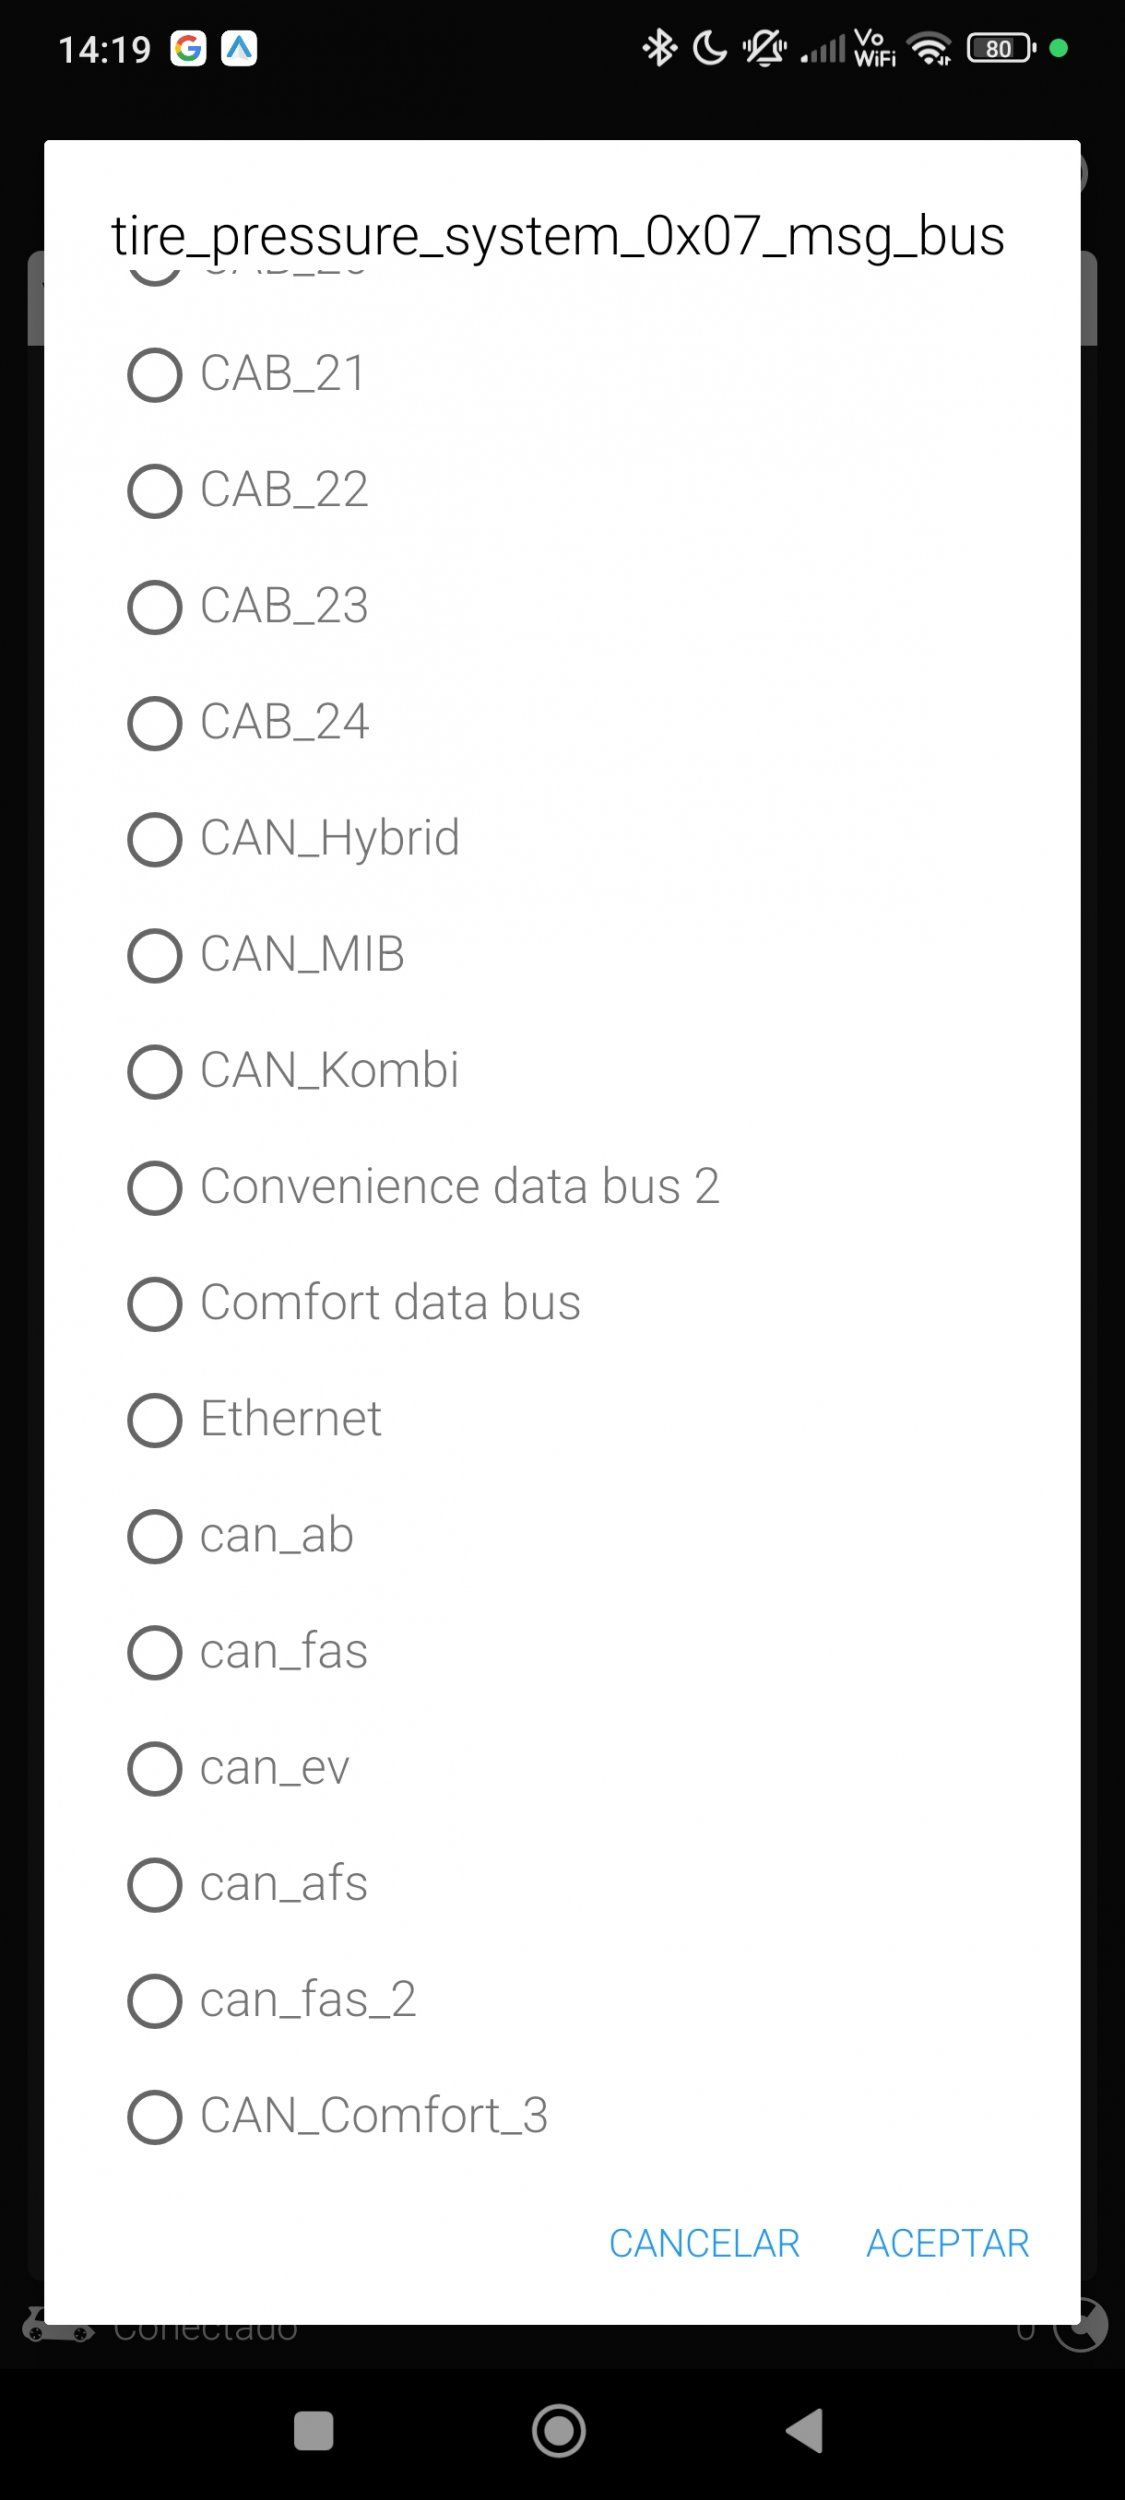Select the can_ab radio button
Image resolution: width=1125 pixels, height=2500 pixels.
point(155,1536)
